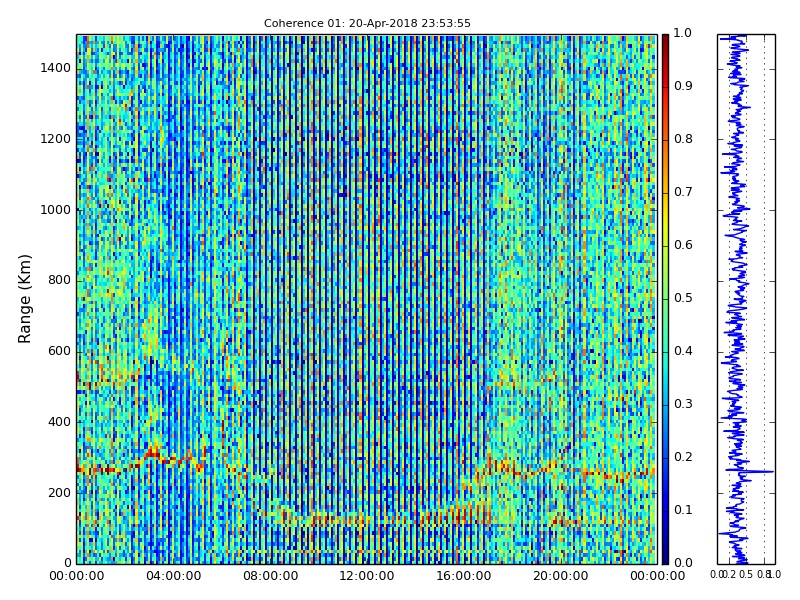
Task: Select the "Range (Km)" y-axis label
Action: pos(24,299)
